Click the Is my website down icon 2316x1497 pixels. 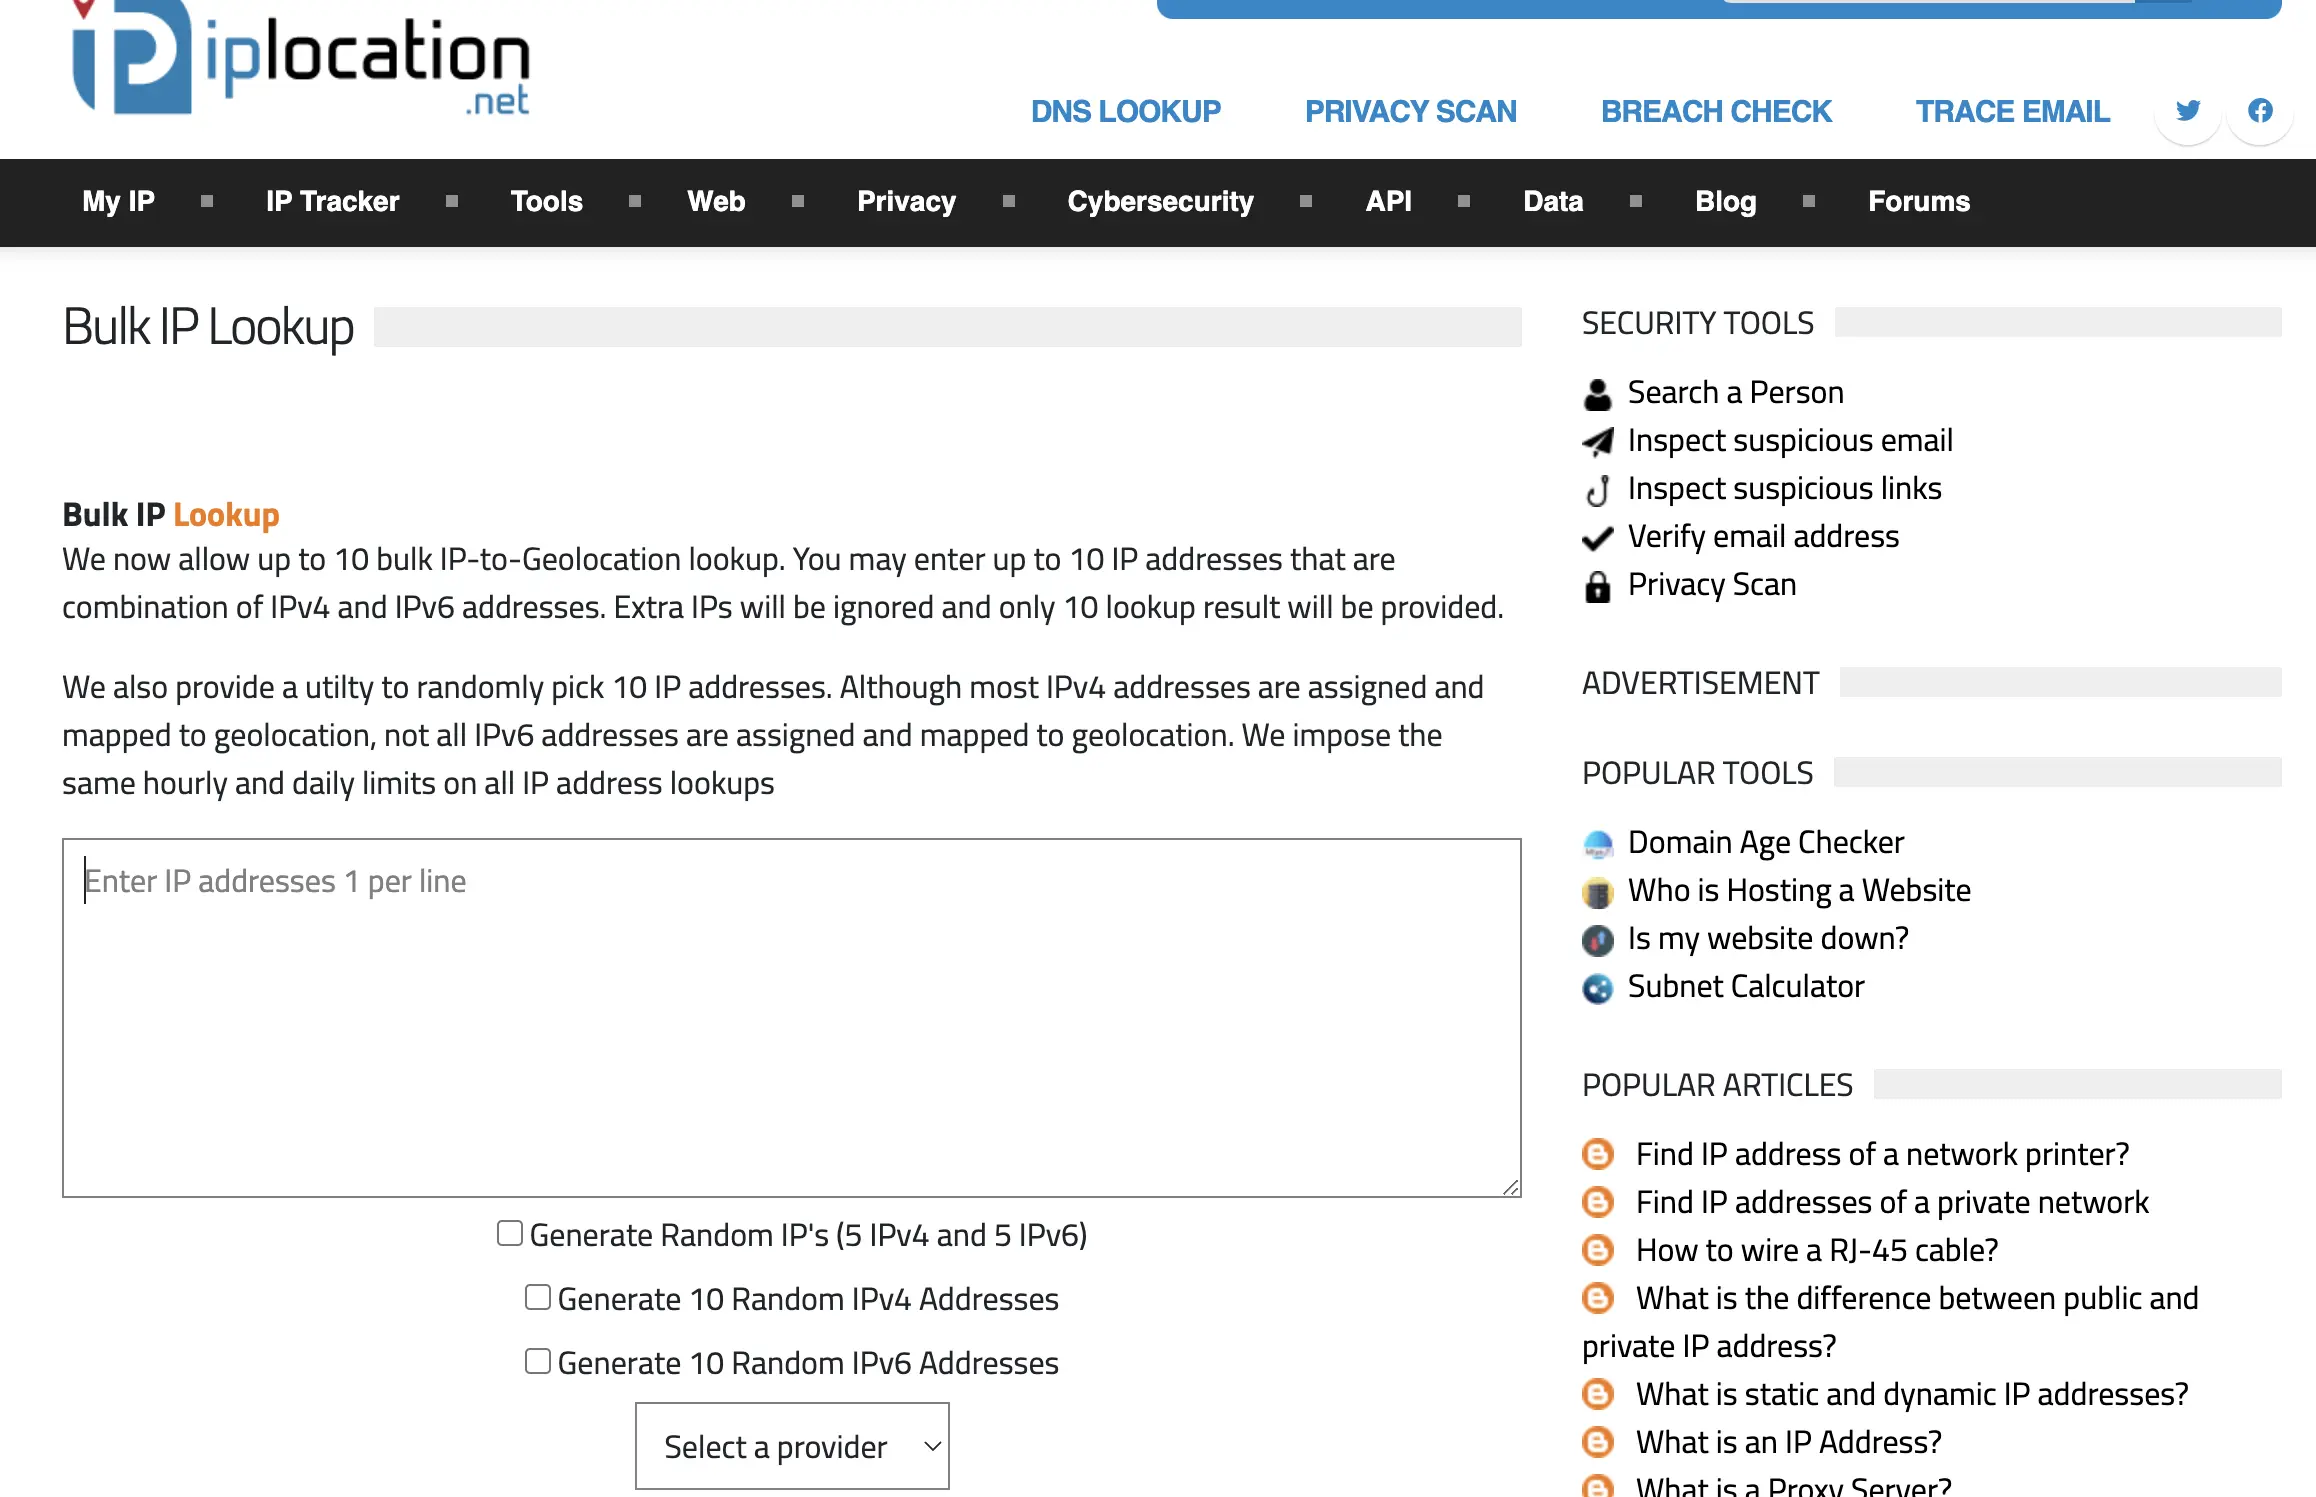pos(1599,940)
